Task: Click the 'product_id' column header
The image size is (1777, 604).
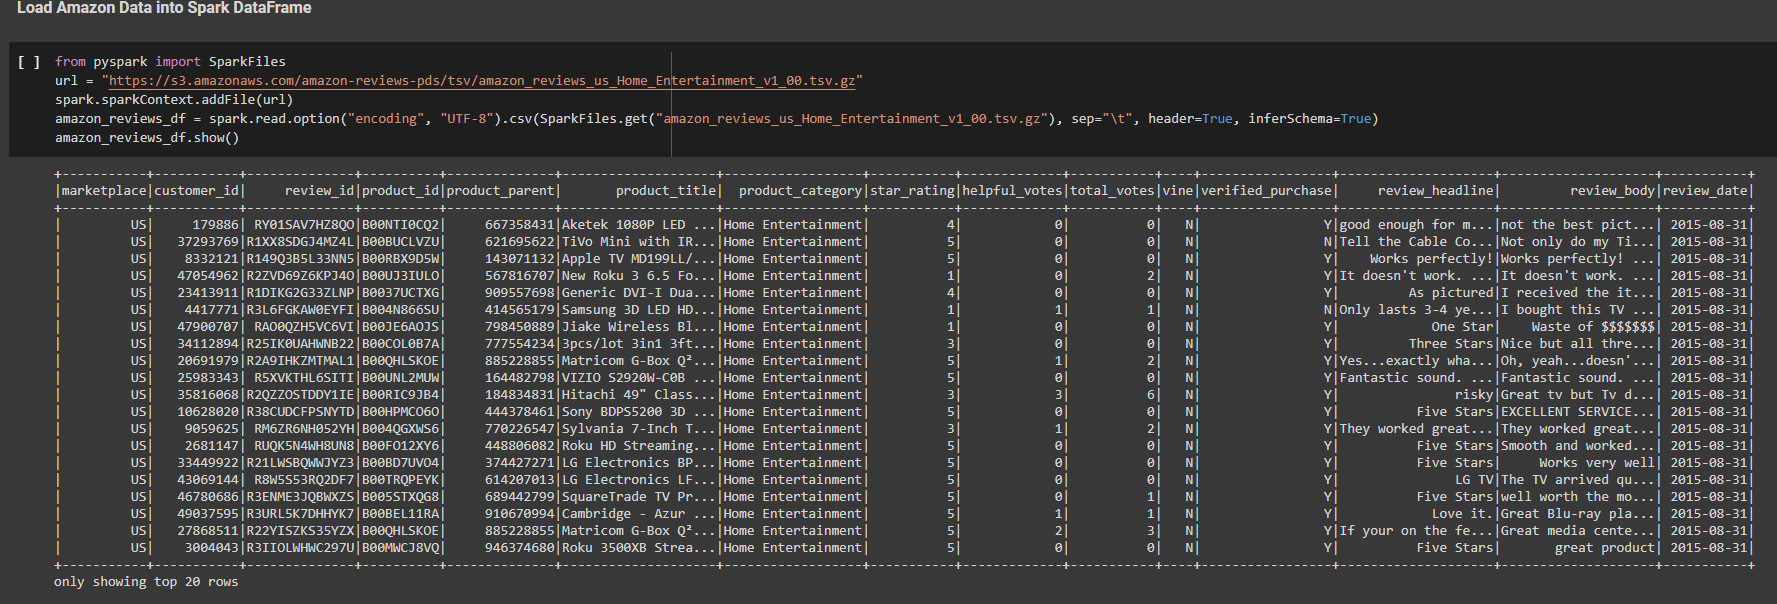Action: (400, 191)
